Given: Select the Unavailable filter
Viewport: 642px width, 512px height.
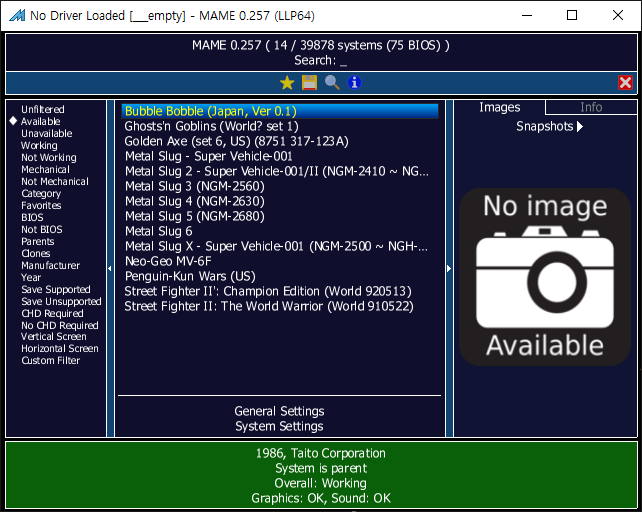Looking at the screenshot, I should click(x=47, y=134).
